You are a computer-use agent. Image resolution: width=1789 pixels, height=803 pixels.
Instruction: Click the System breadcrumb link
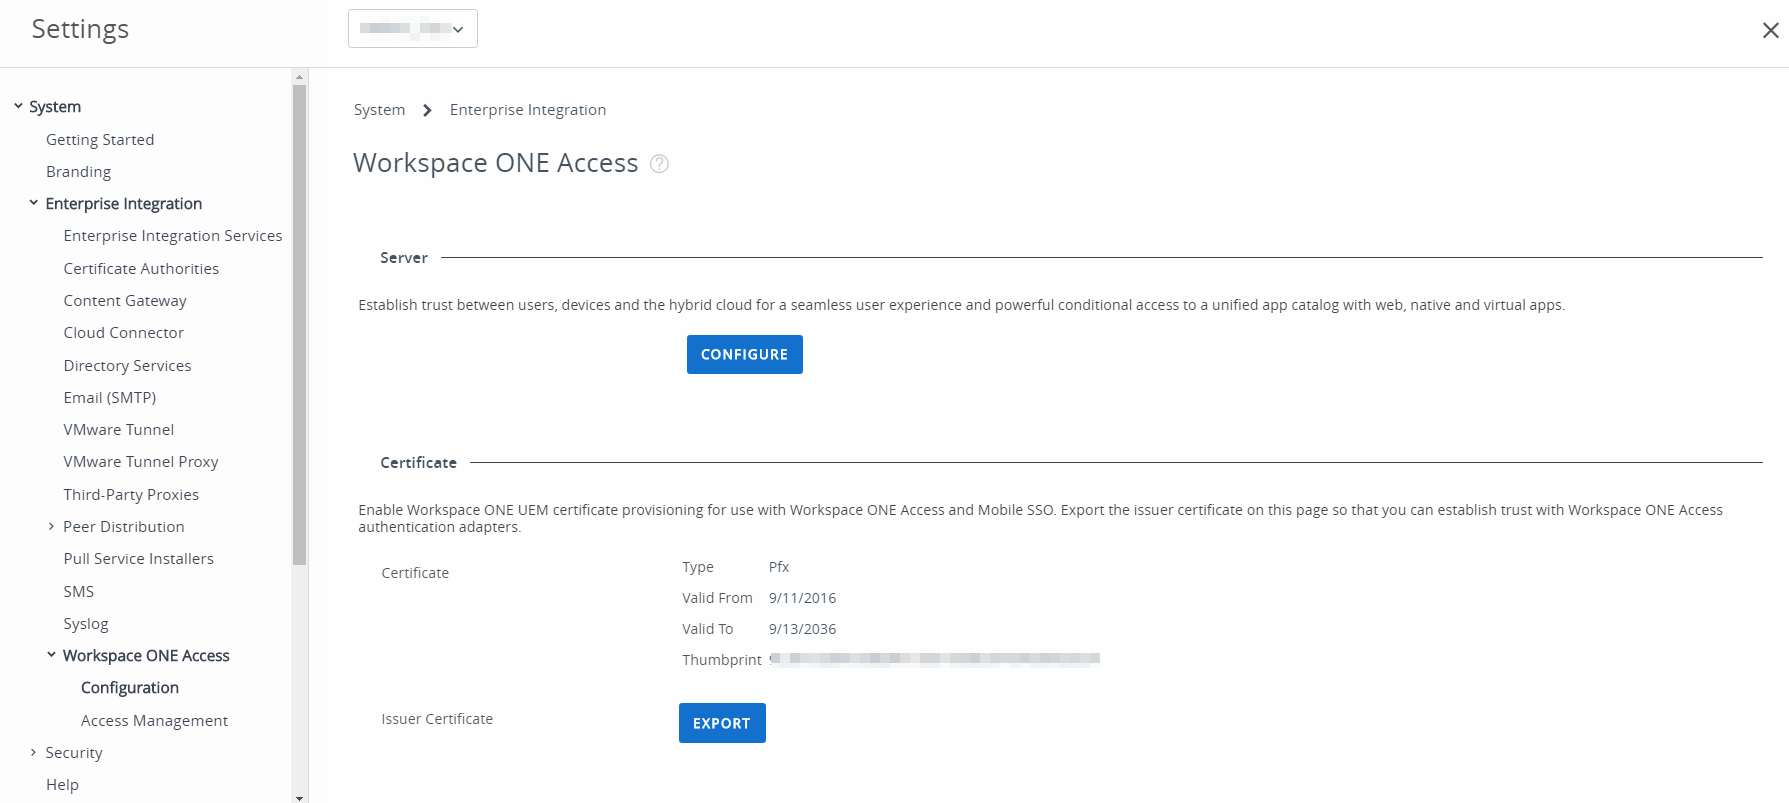click(x=379, y=110)
